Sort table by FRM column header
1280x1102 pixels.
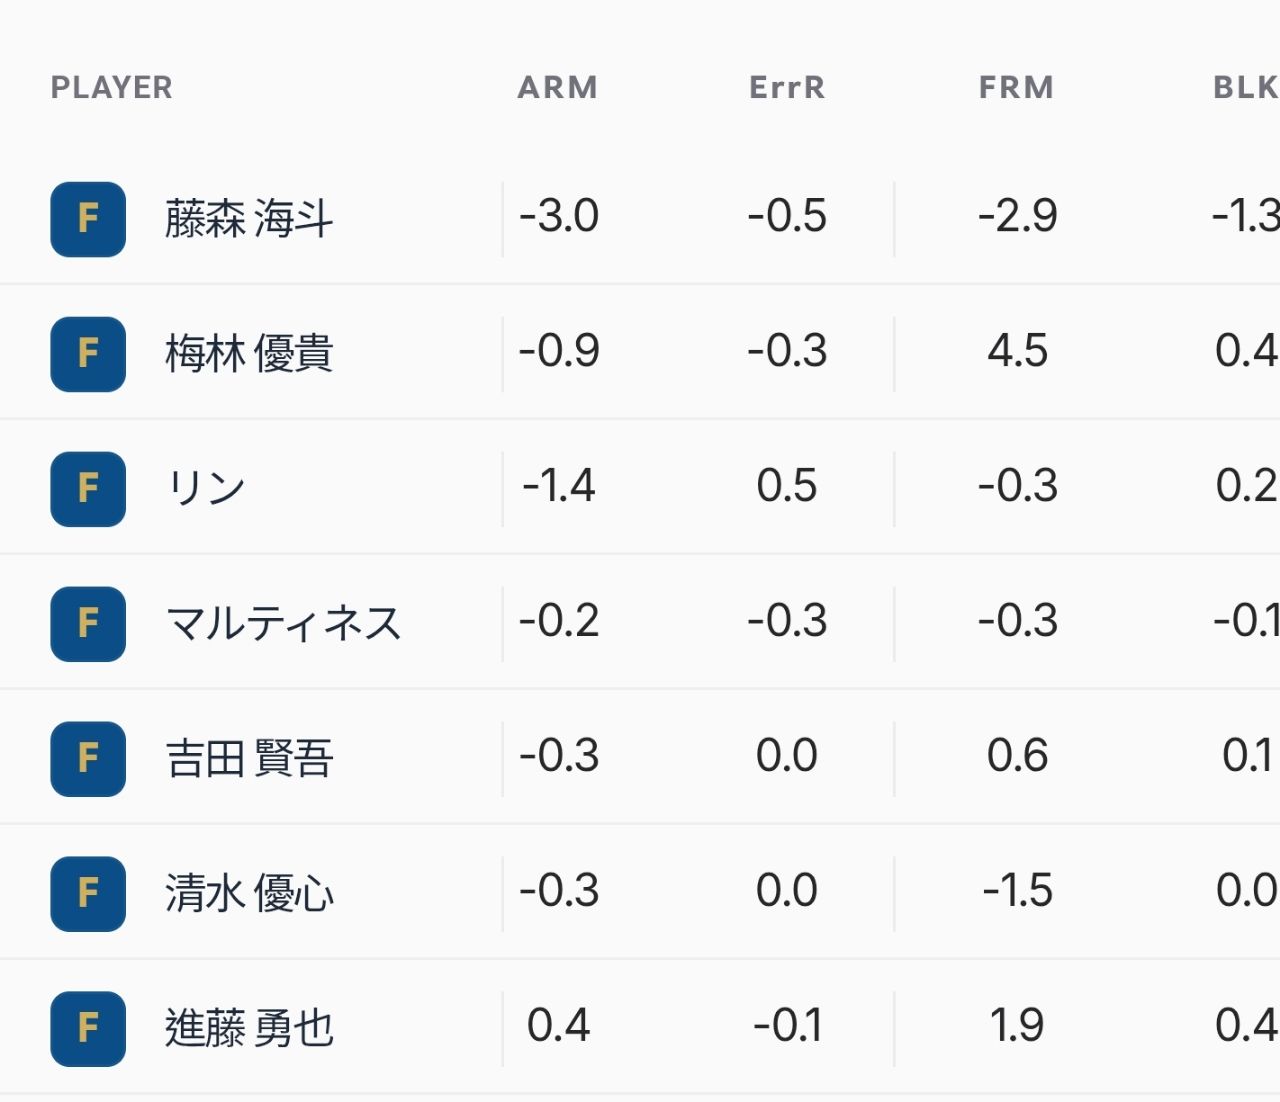[x=1017, y=88]
